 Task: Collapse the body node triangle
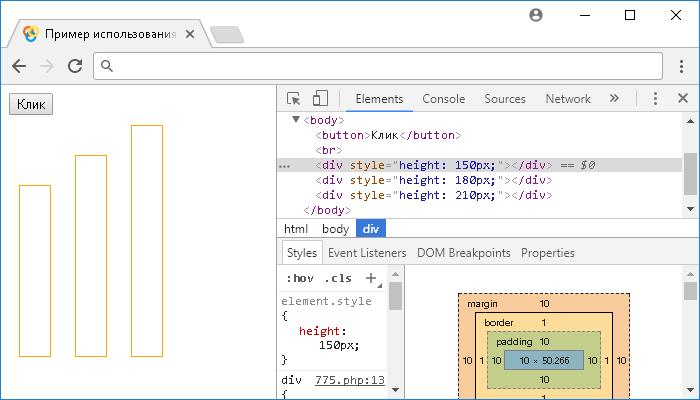(x=296, y=120)
